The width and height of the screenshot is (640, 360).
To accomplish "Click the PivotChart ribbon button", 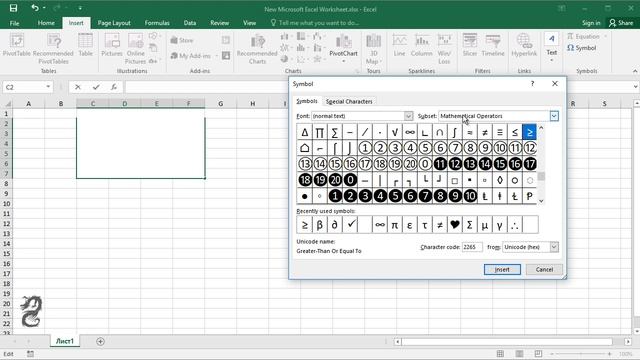I will (x=343, y=48).
